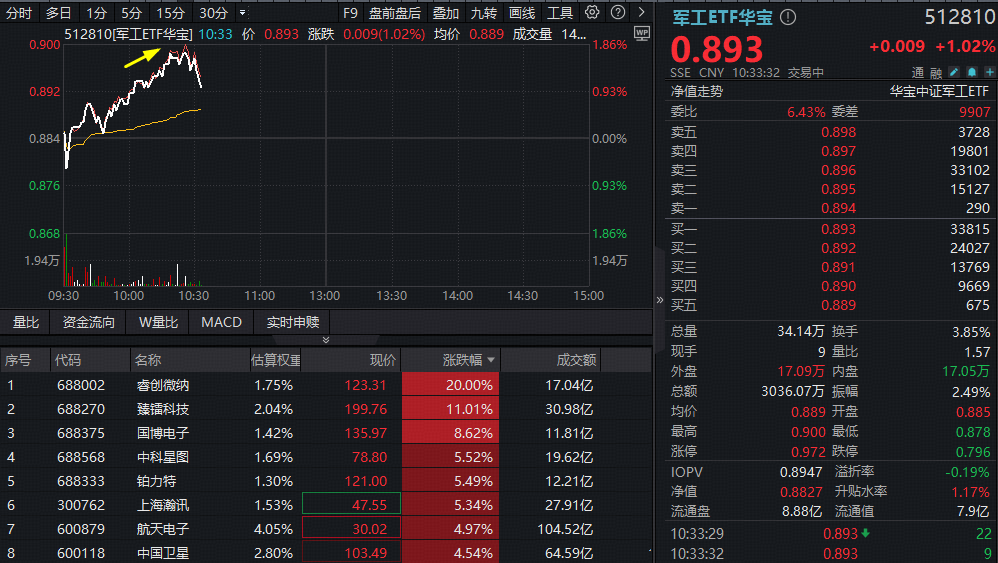
Task: Switch to the 量比 indicator tab
Action: (x=25, y=322)
